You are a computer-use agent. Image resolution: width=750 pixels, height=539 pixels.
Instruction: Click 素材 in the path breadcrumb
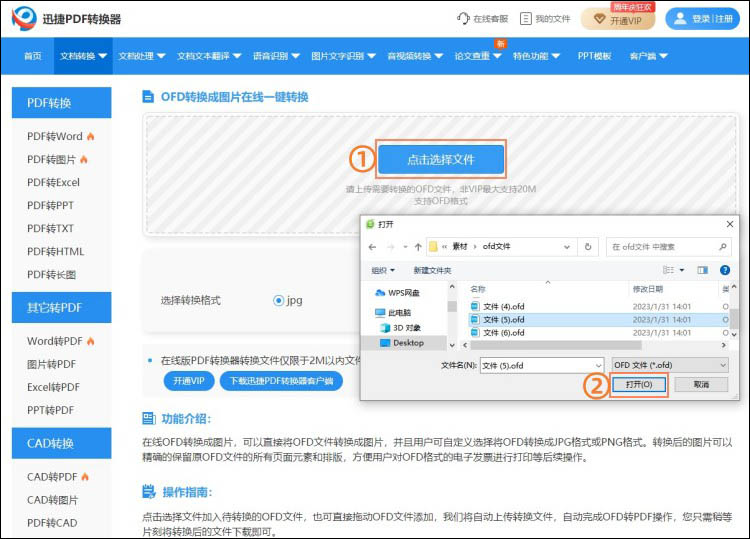(x=460, y=246)
